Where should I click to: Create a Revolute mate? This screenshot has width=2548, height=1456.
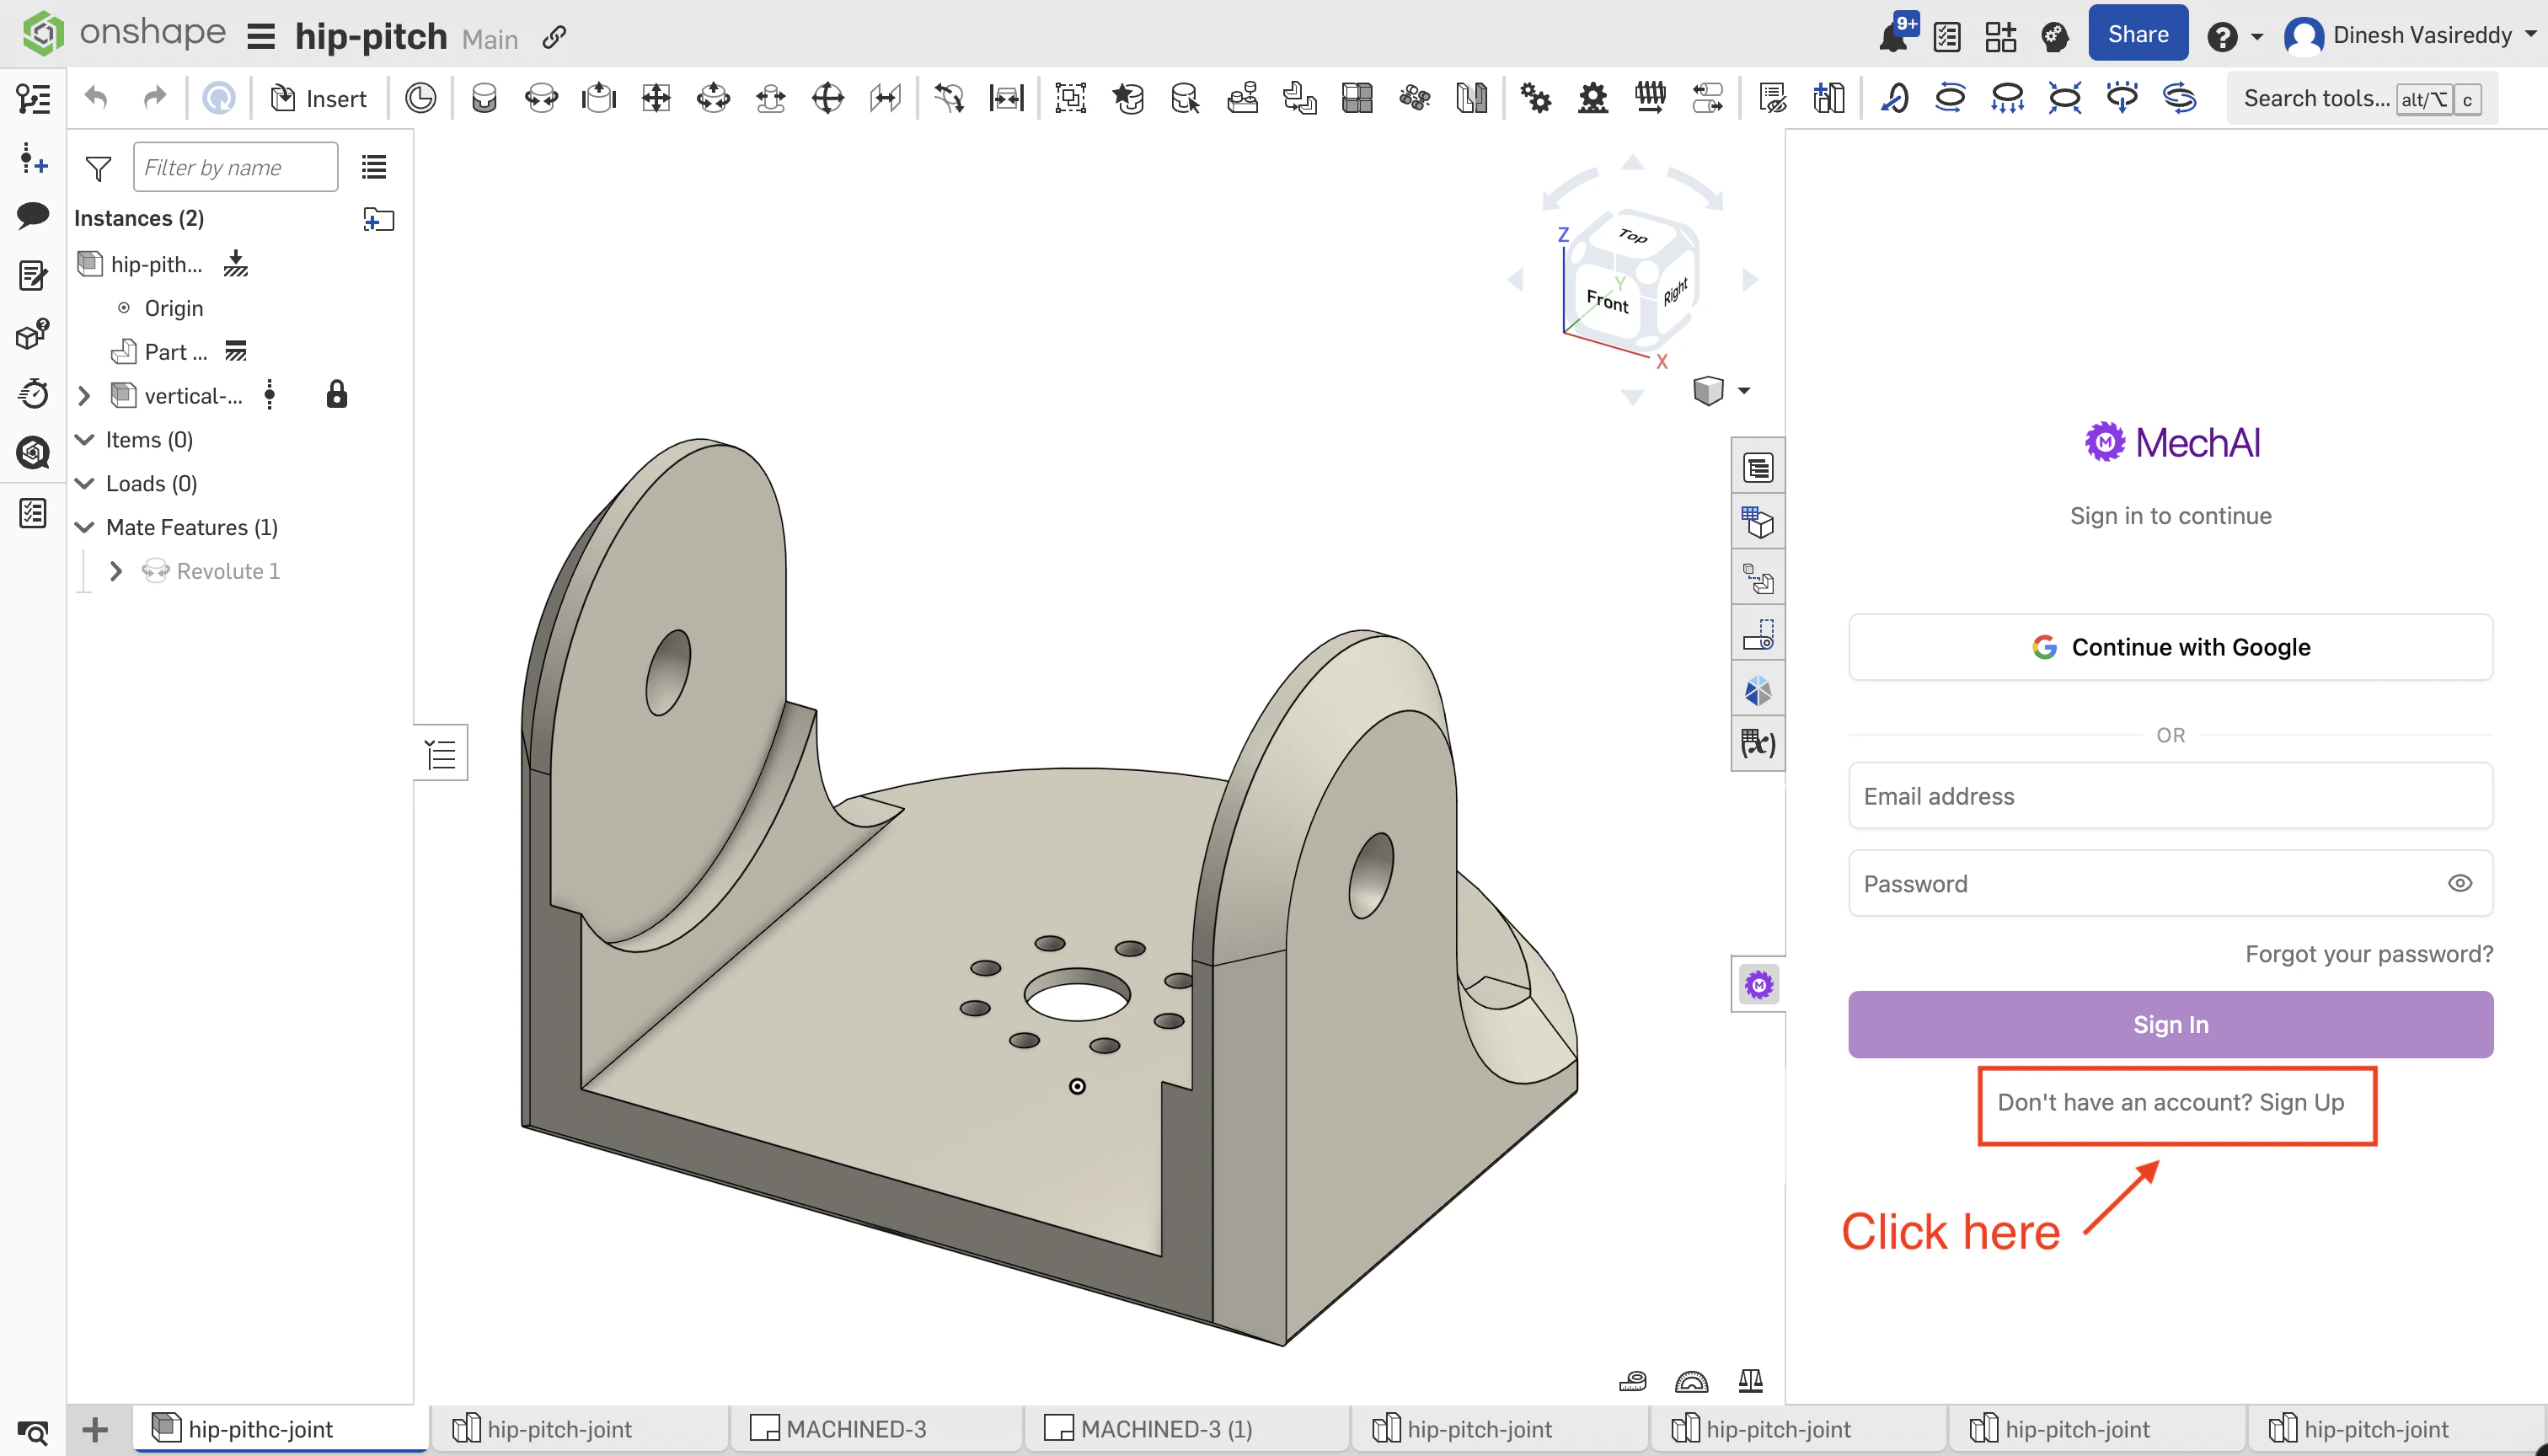(x=542, y=97)
